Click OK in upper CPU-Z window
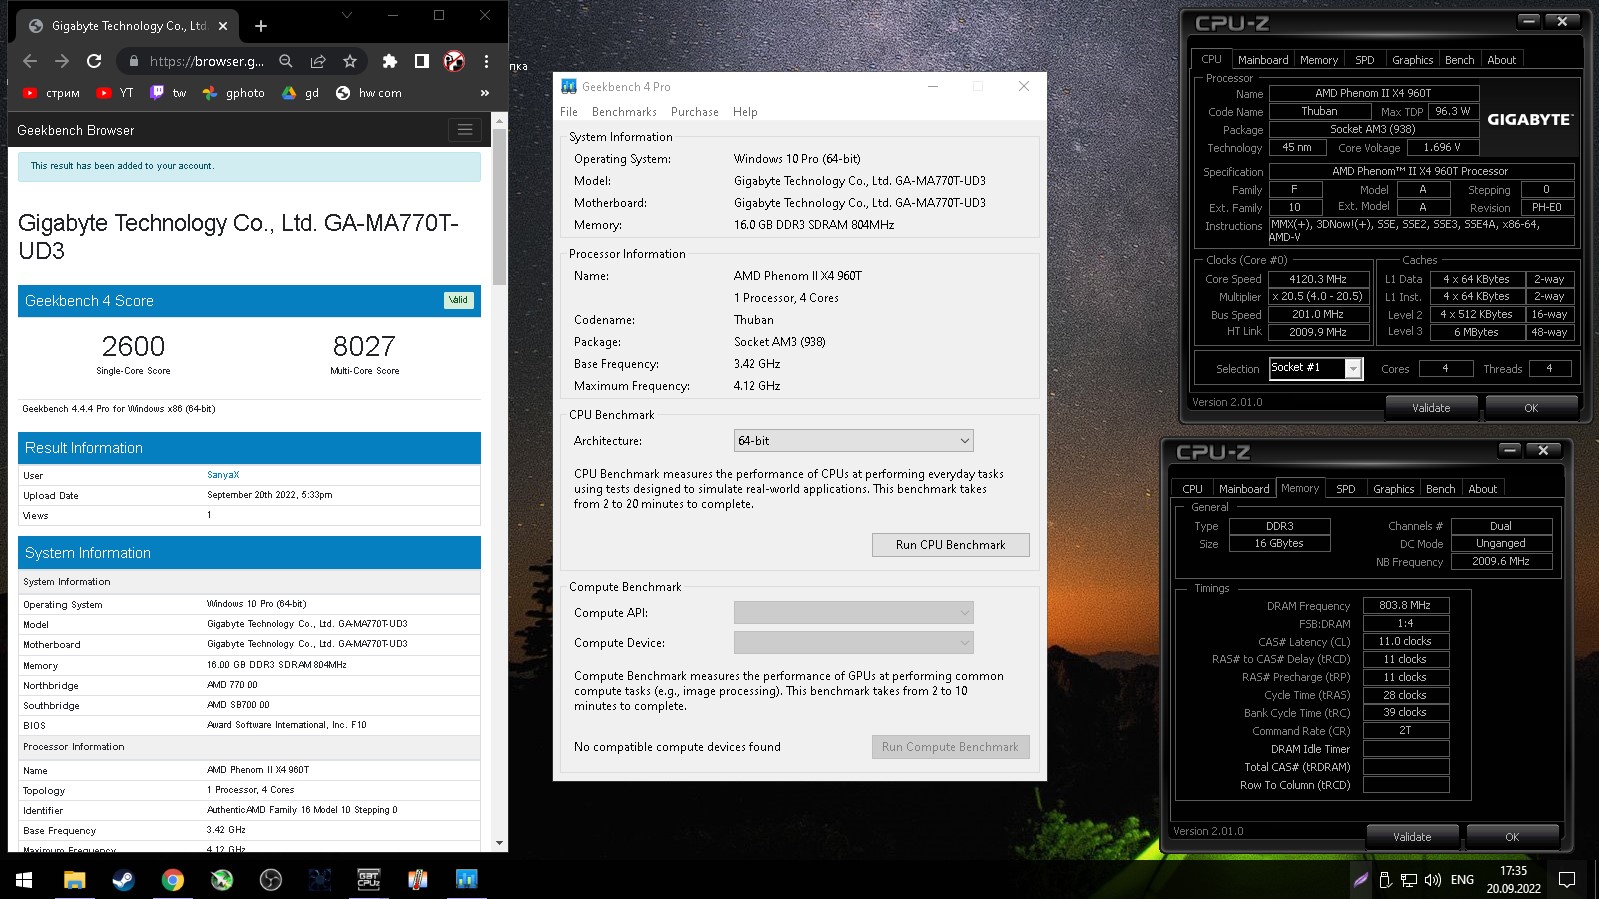 (1531, 408)
